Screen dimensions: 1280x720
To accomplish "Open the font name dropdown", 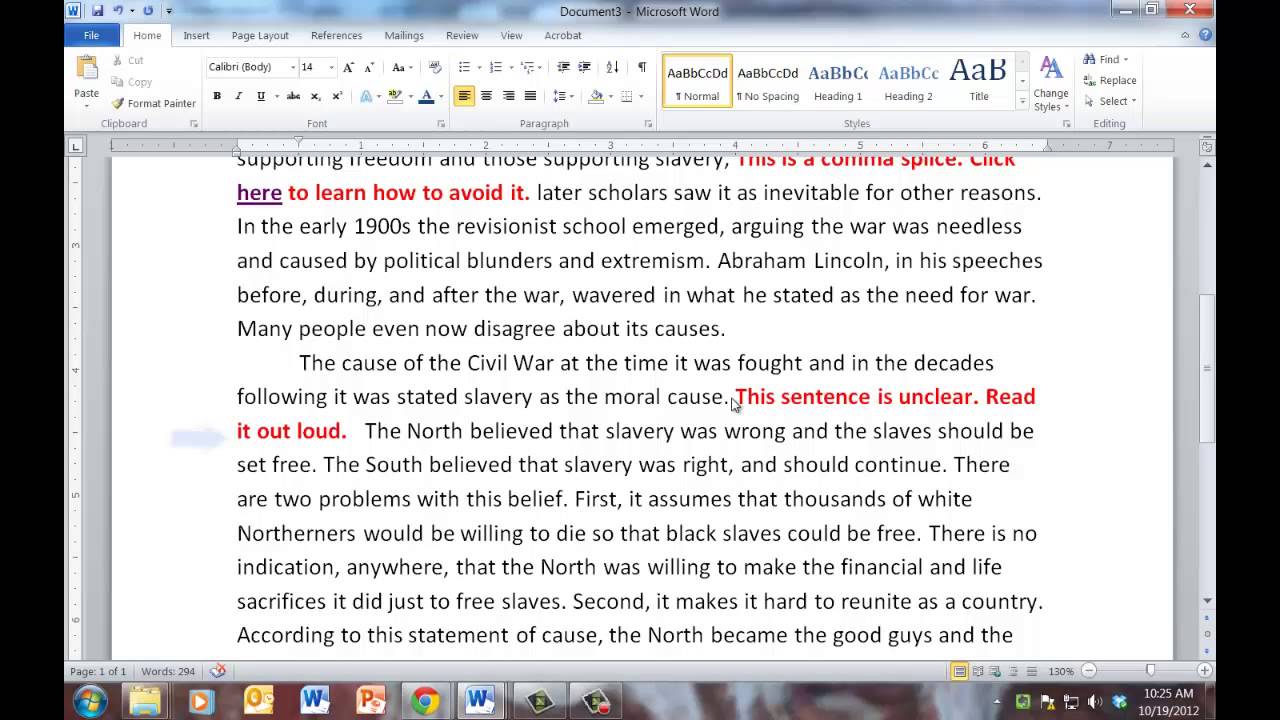I will 293,67.
